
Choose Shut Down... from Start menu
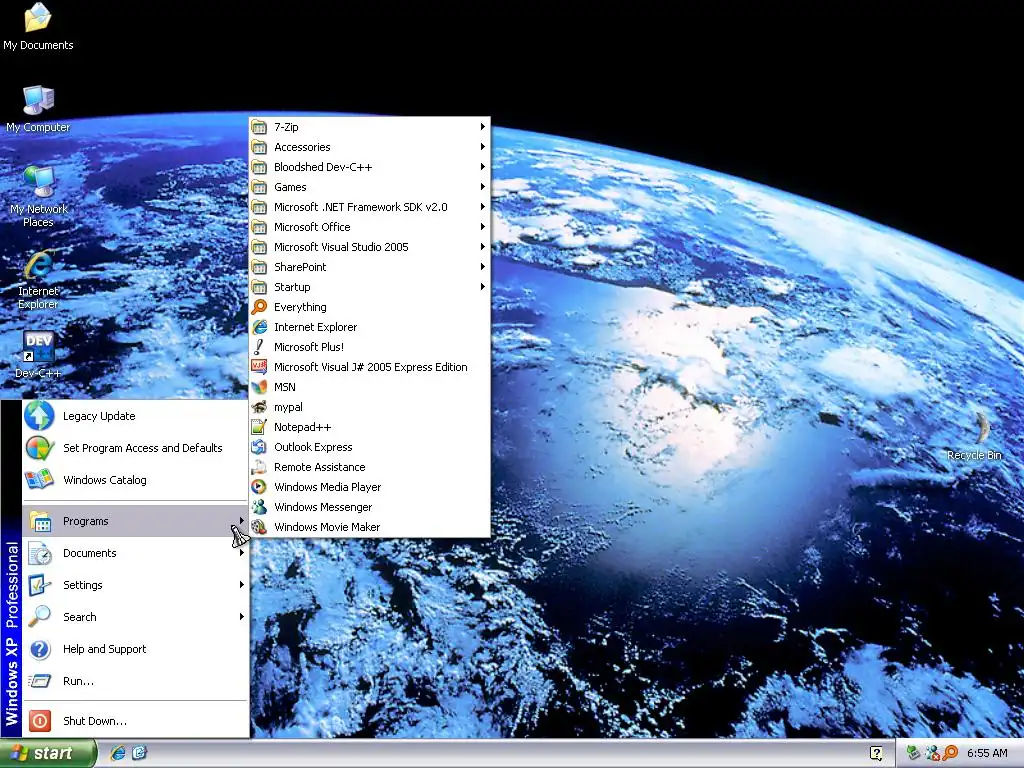135,721
